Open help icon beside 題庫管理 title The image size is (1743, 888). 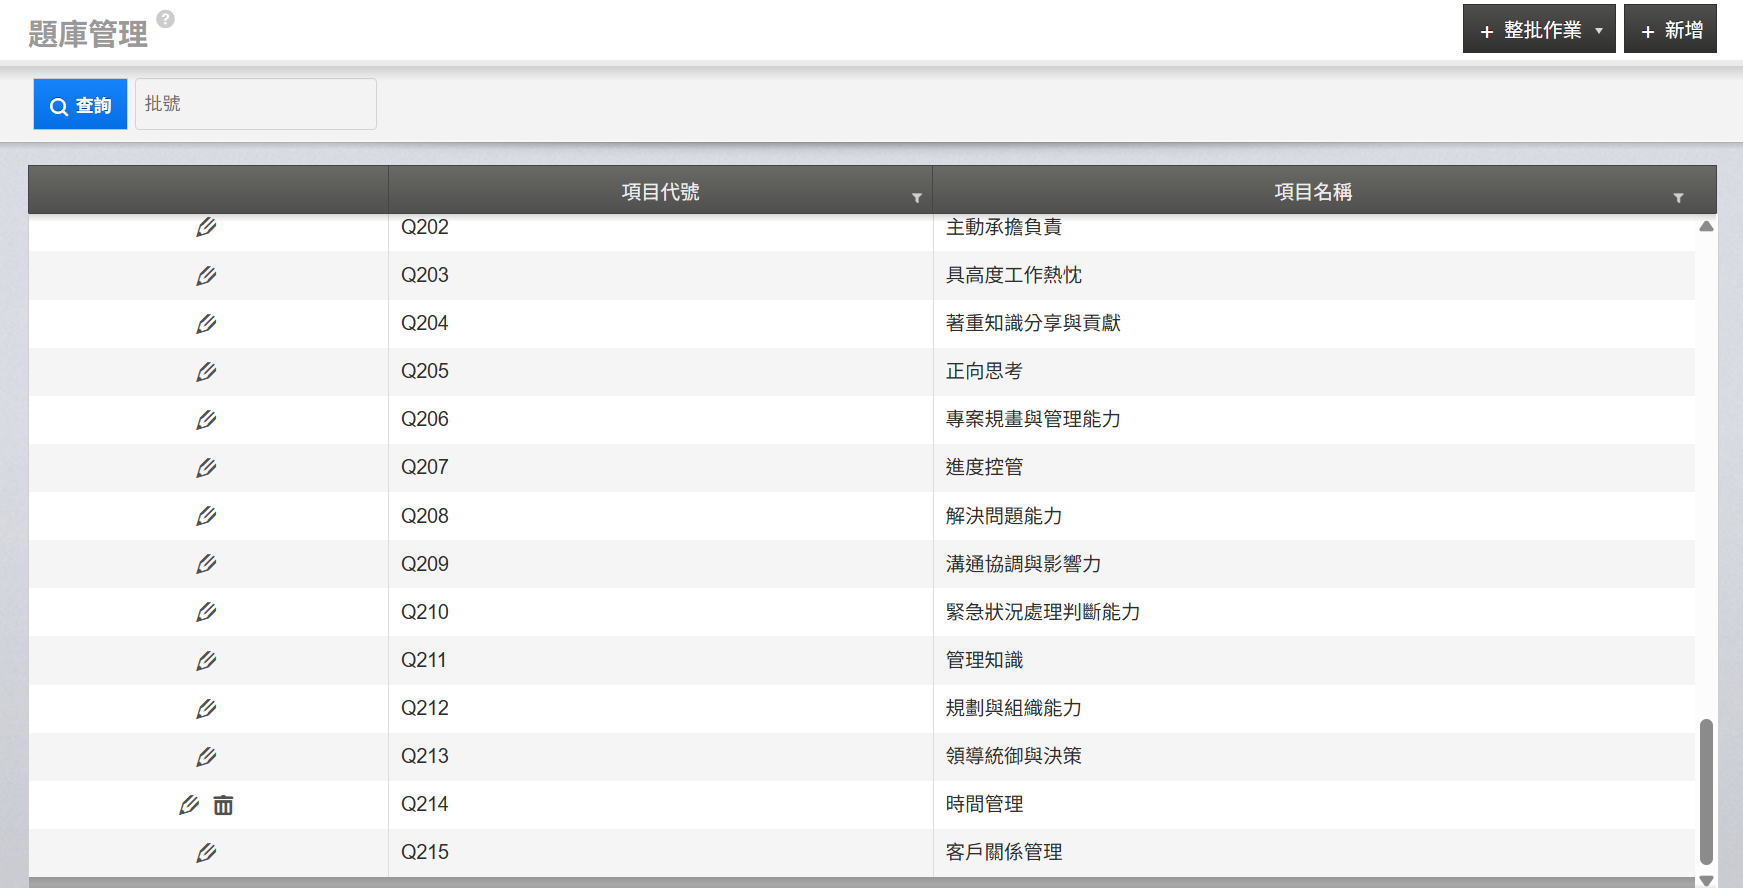(166, 19)
